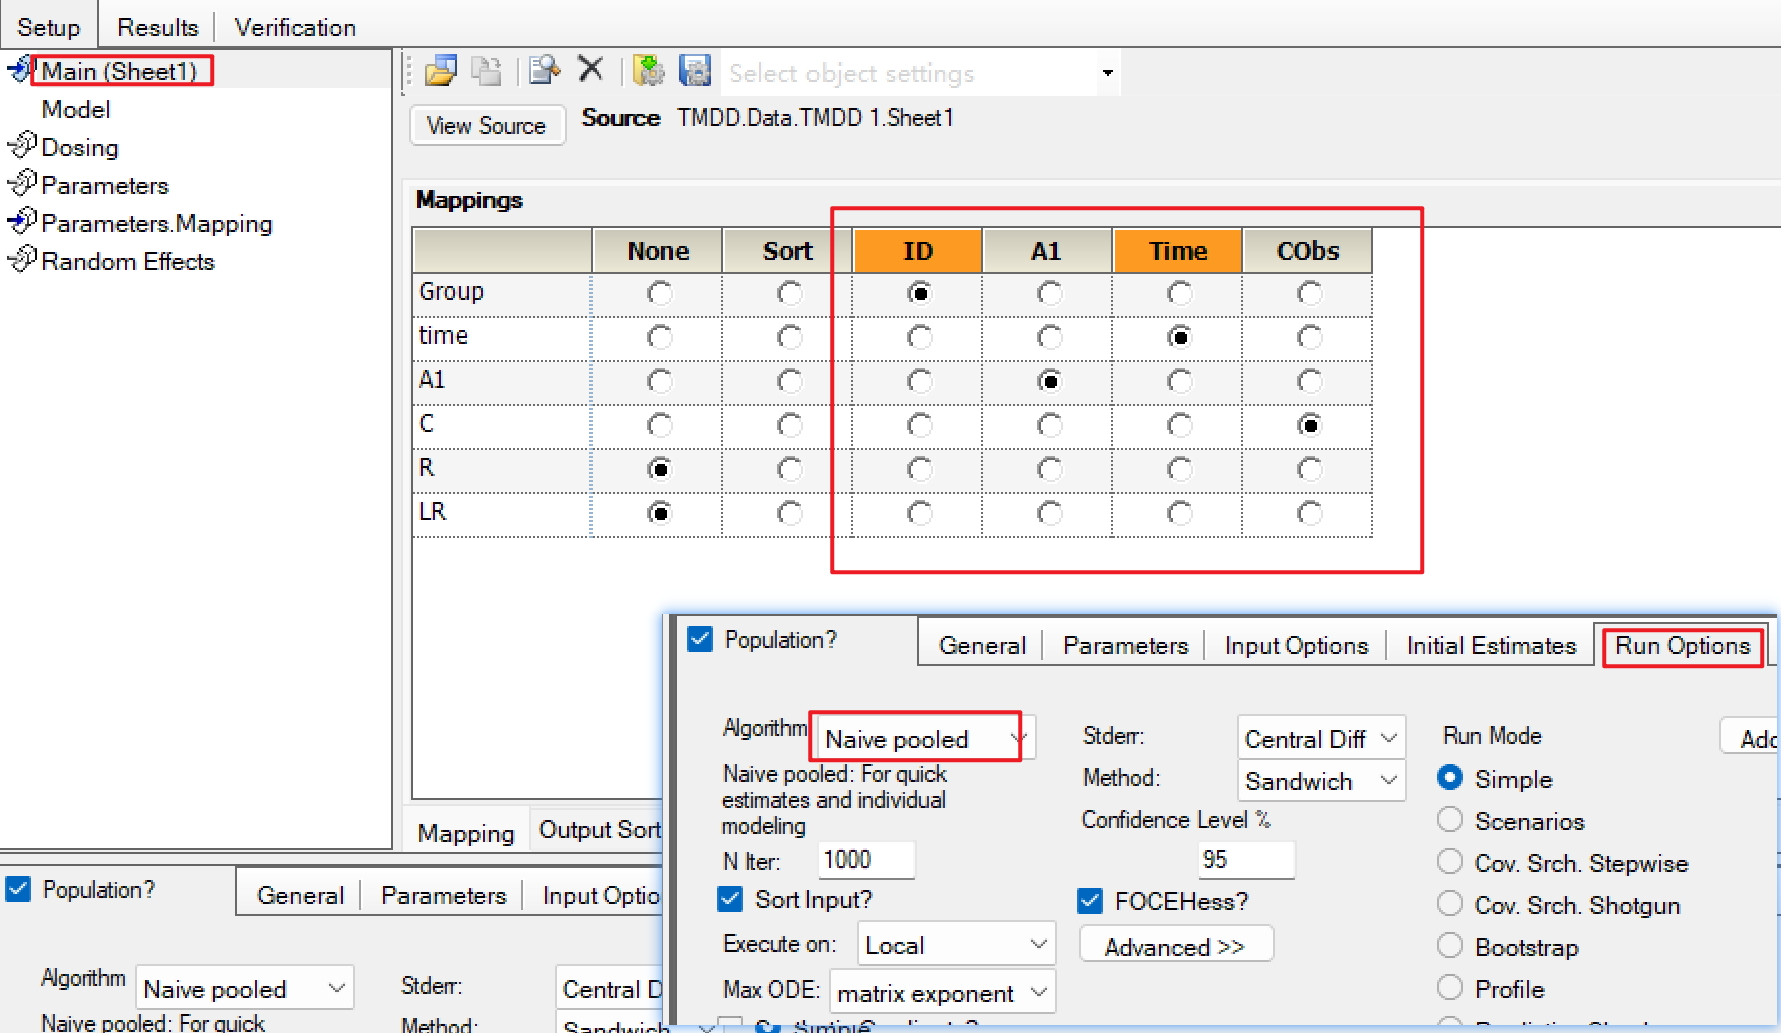Toggle the Sort Input? checkbox
Screen dimensions: 1781x1033
pos(730,899)
